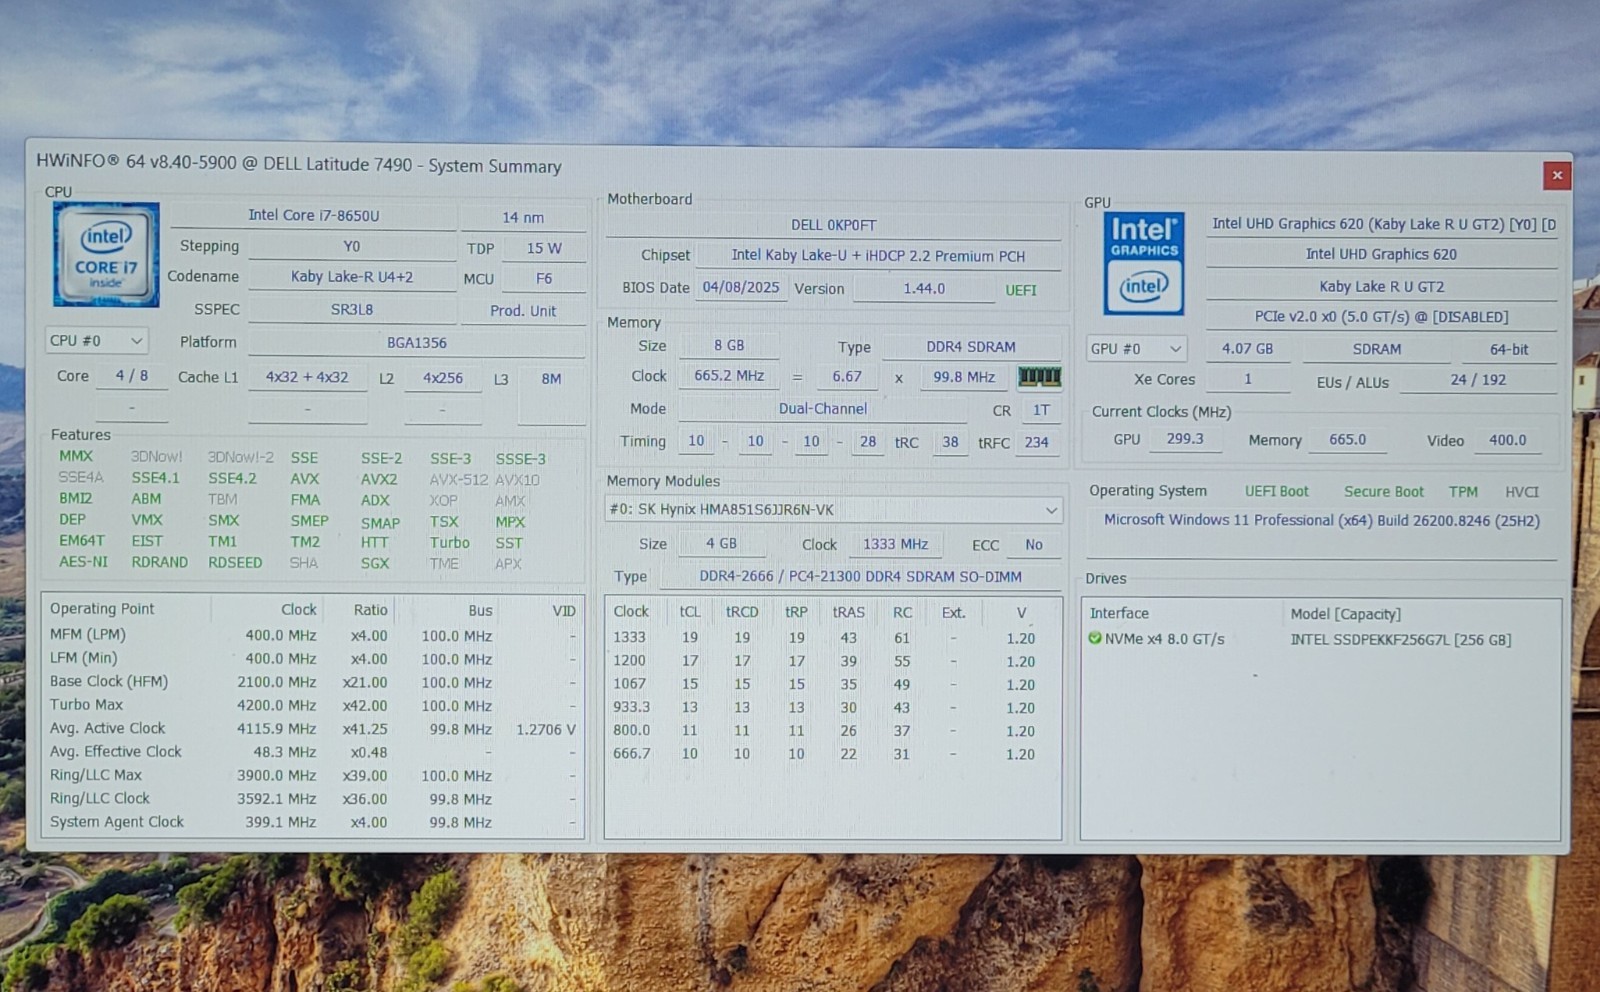Click the TPM indicator

tap(1463, 492)
